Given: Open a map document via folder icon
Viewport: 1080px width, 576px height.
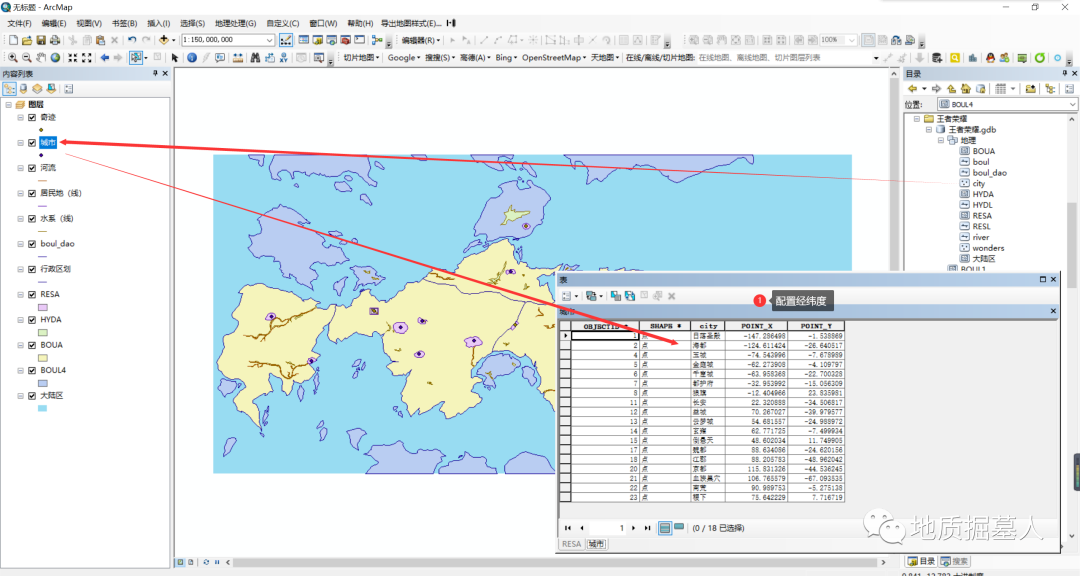Looking at the screenshot, I should click(x=27, y=40).
